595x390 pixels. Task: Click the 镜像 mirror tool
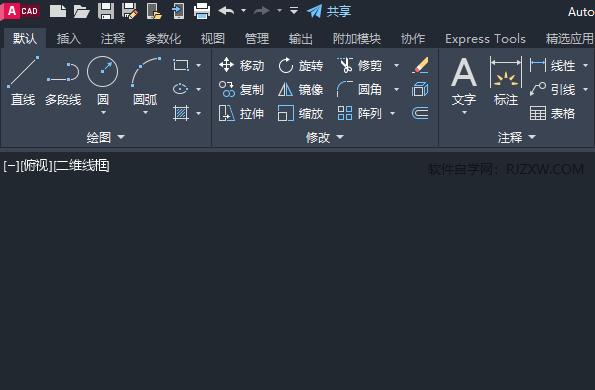tap(301, 90)
